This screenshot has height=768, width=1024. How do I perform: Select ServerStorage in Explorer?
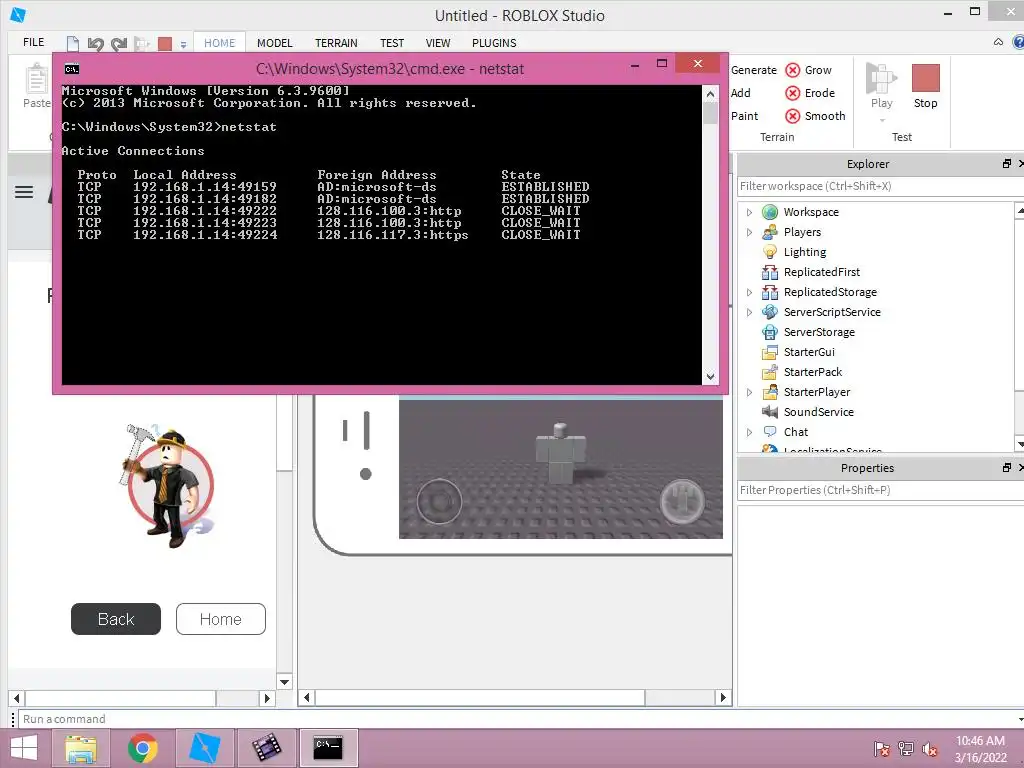click(819, 332)
